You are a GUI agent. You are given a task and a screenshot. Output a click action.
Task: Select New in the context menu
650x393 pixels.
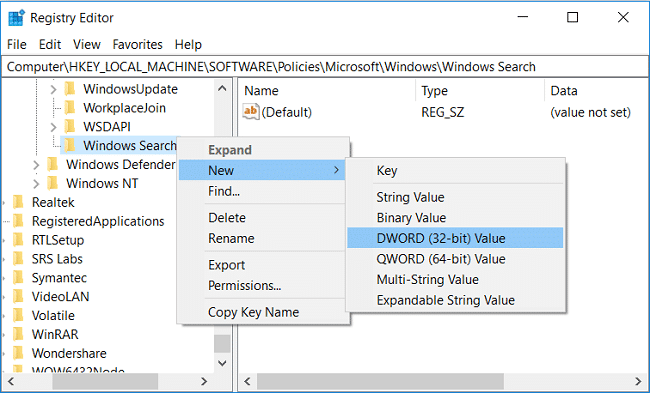click(x=262, y=170)
